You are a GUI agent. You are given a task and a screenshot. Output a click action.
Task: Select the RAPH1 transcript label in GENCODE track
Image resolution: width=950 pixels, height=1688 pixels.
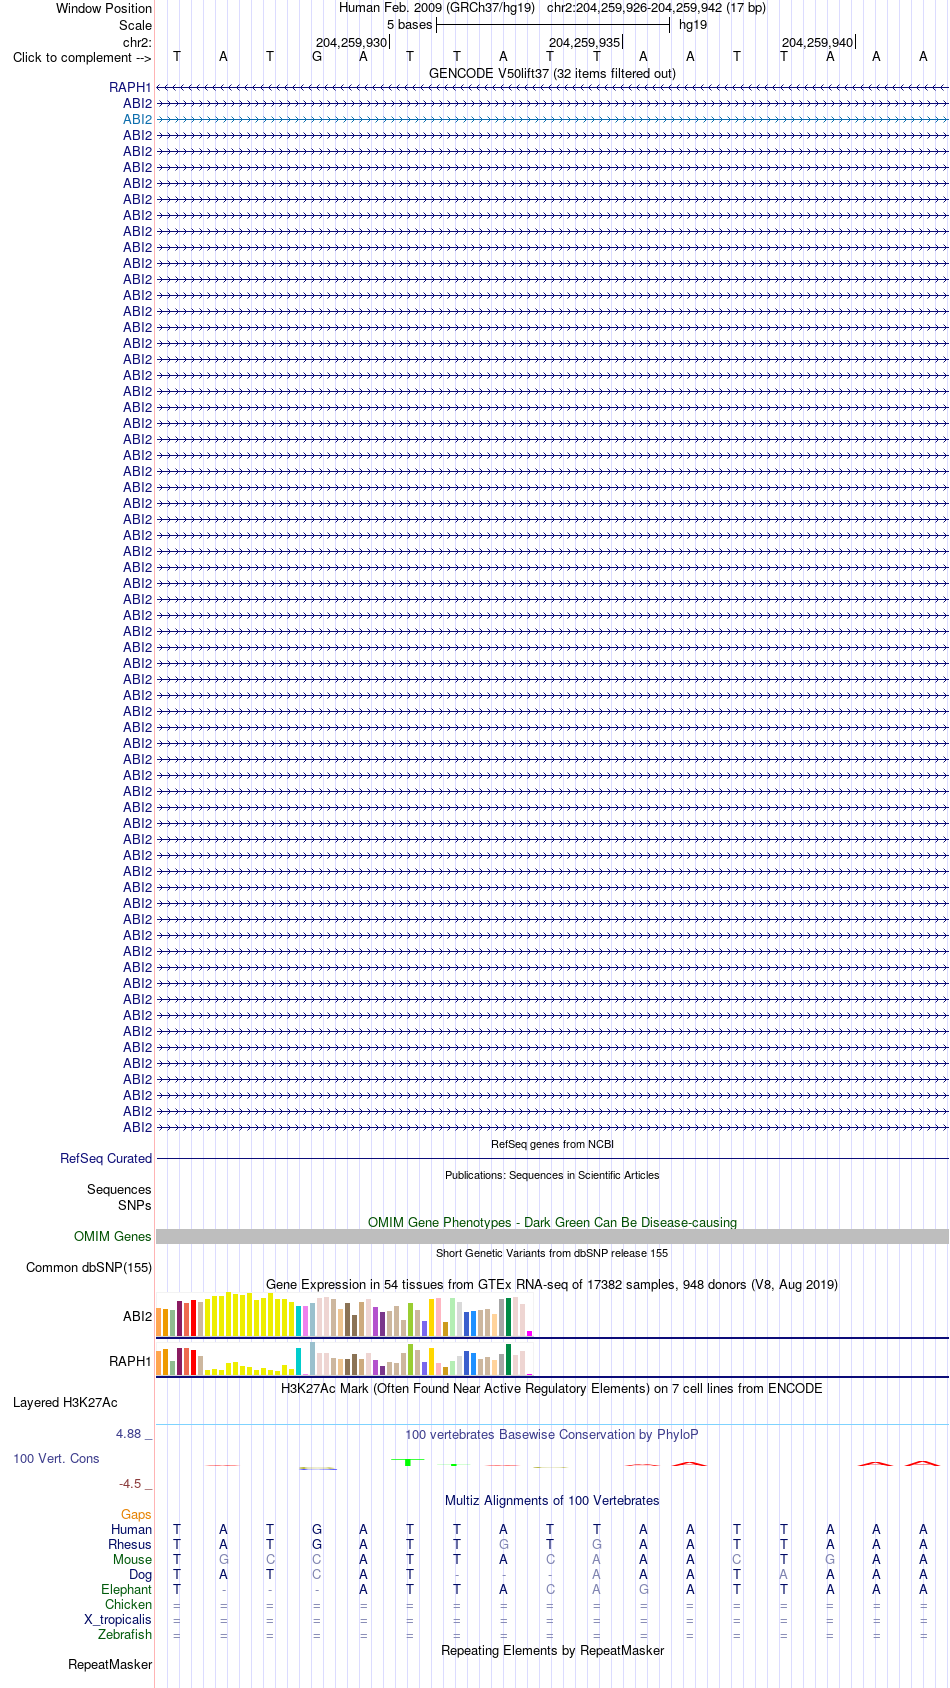click(x=131, y=87)
